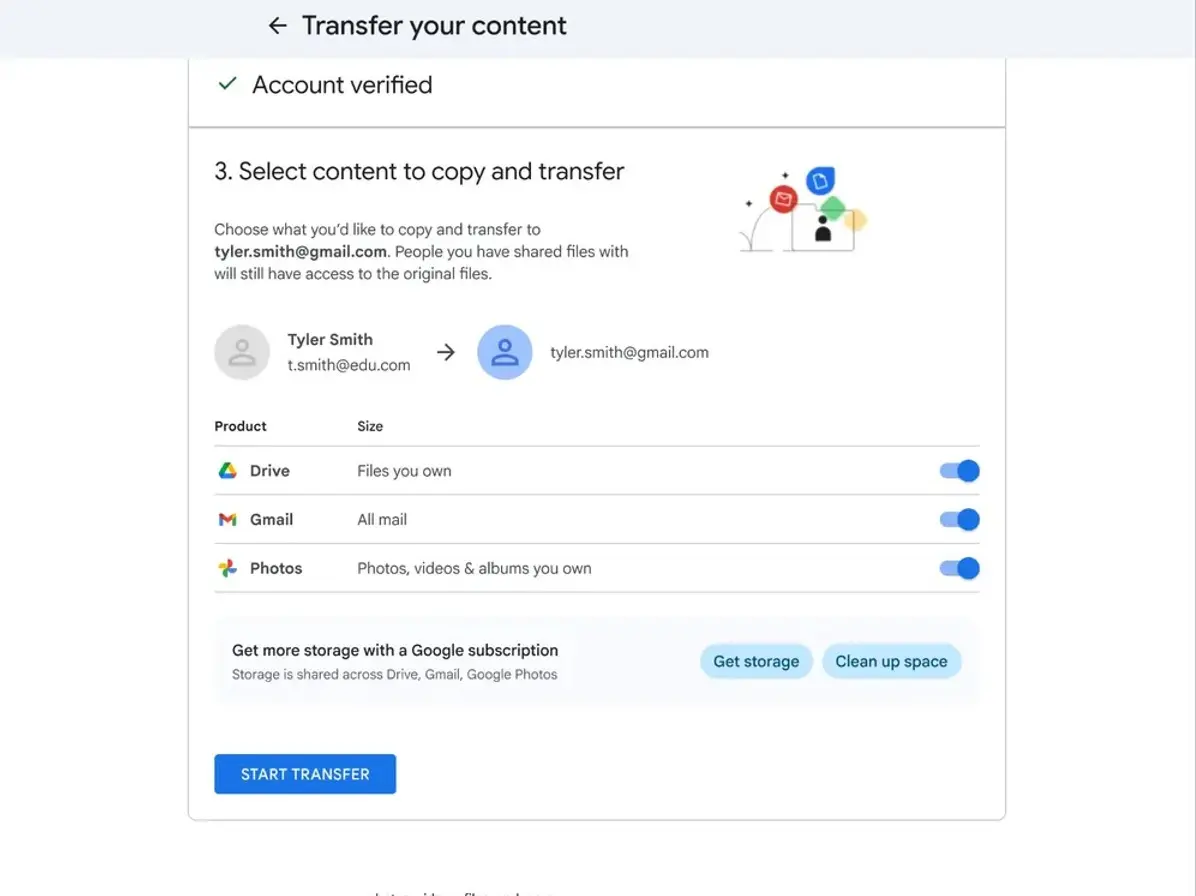The image size is (1196, 896).
Task: Click the back arrow at the top
Action: tap(277, 26)
